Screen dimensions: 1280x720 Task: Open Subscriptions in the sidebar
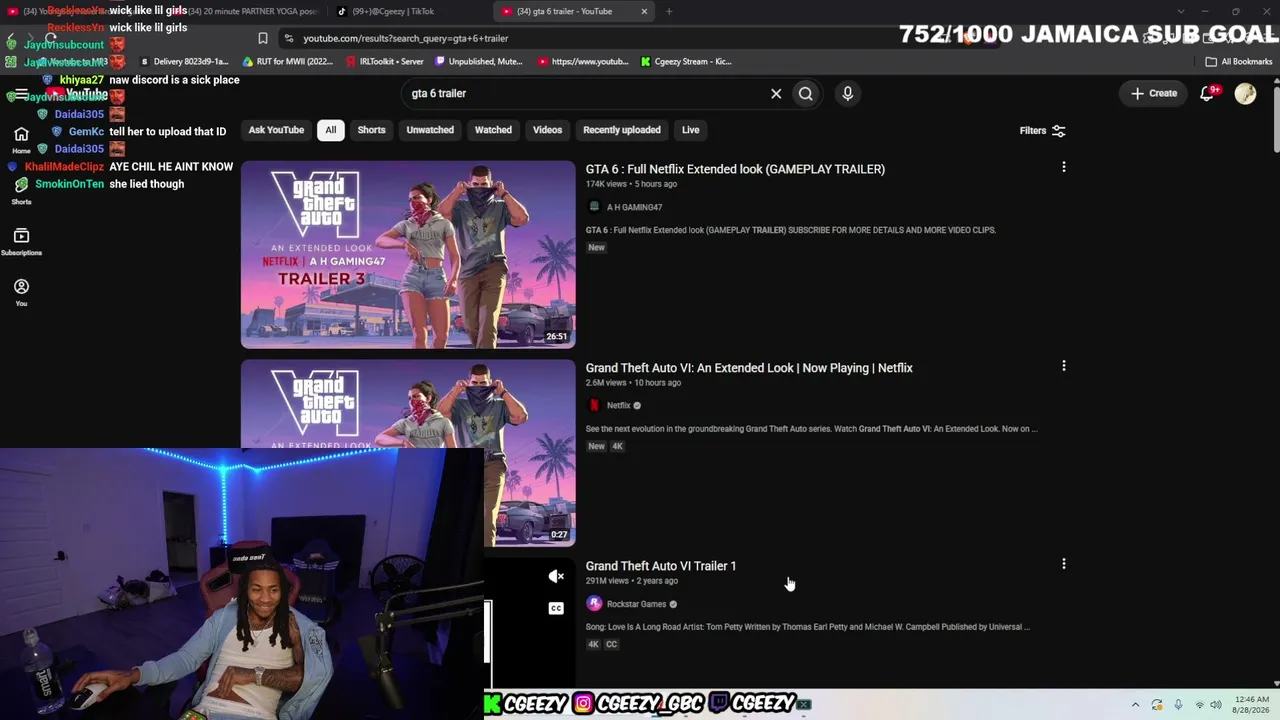[21, 241]
